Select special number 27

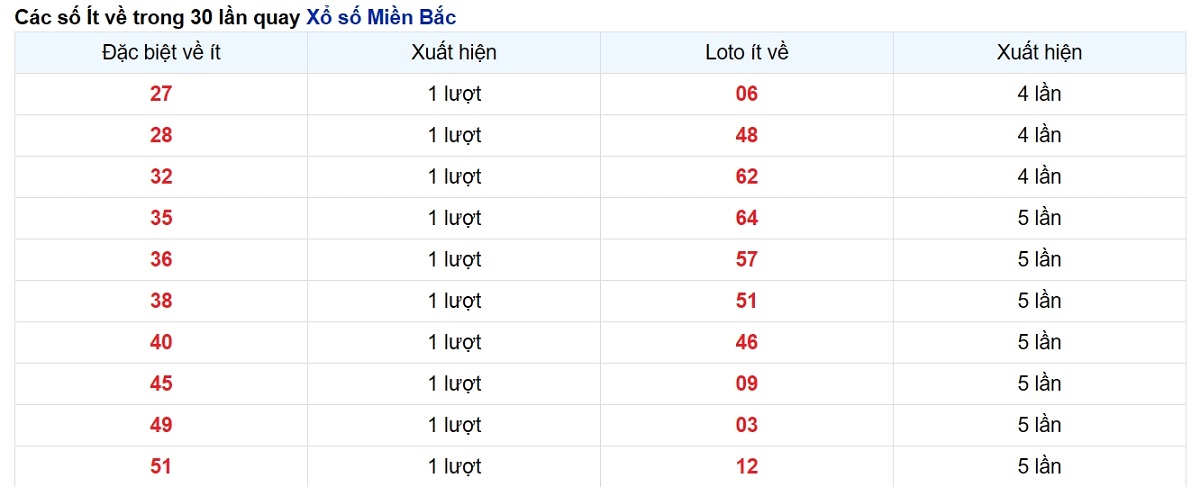point(161,94)
